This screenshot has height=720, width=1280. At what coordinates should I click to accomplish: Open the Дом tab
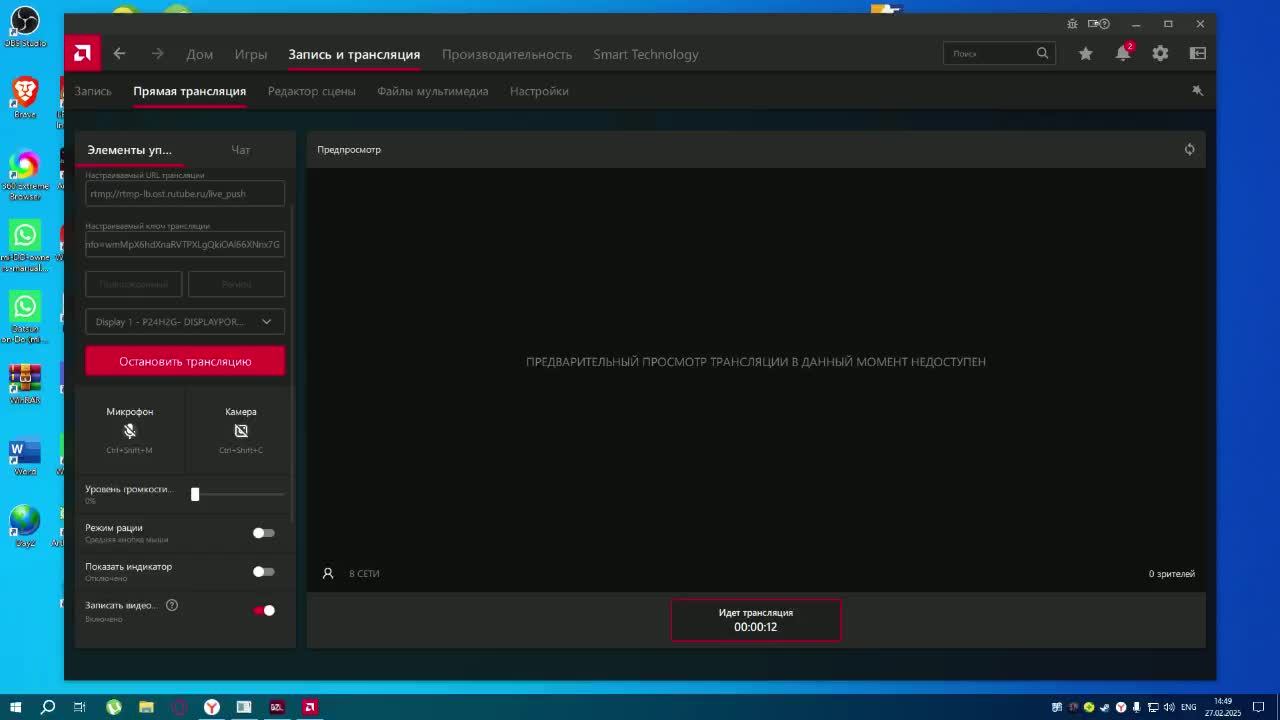tap(199, 54)
